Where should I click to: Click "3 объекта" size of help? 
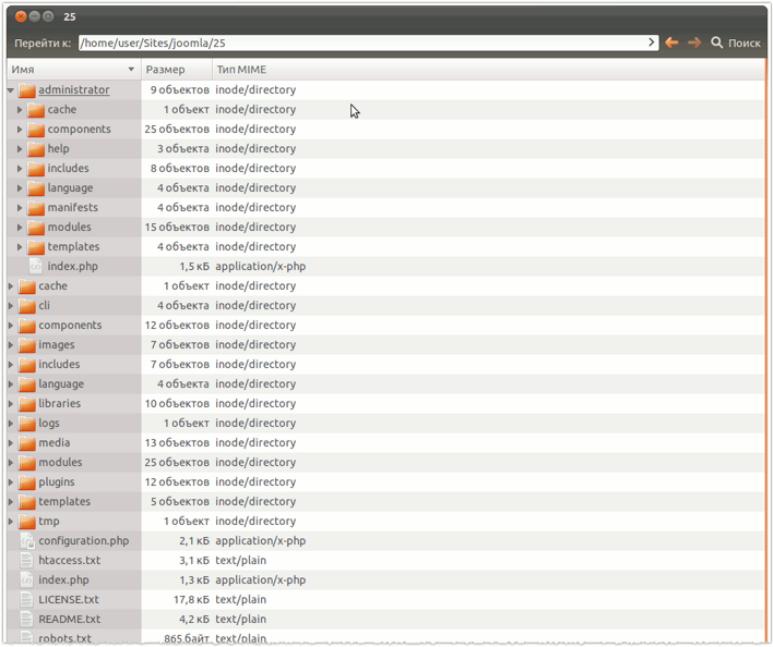pos(183,148)
